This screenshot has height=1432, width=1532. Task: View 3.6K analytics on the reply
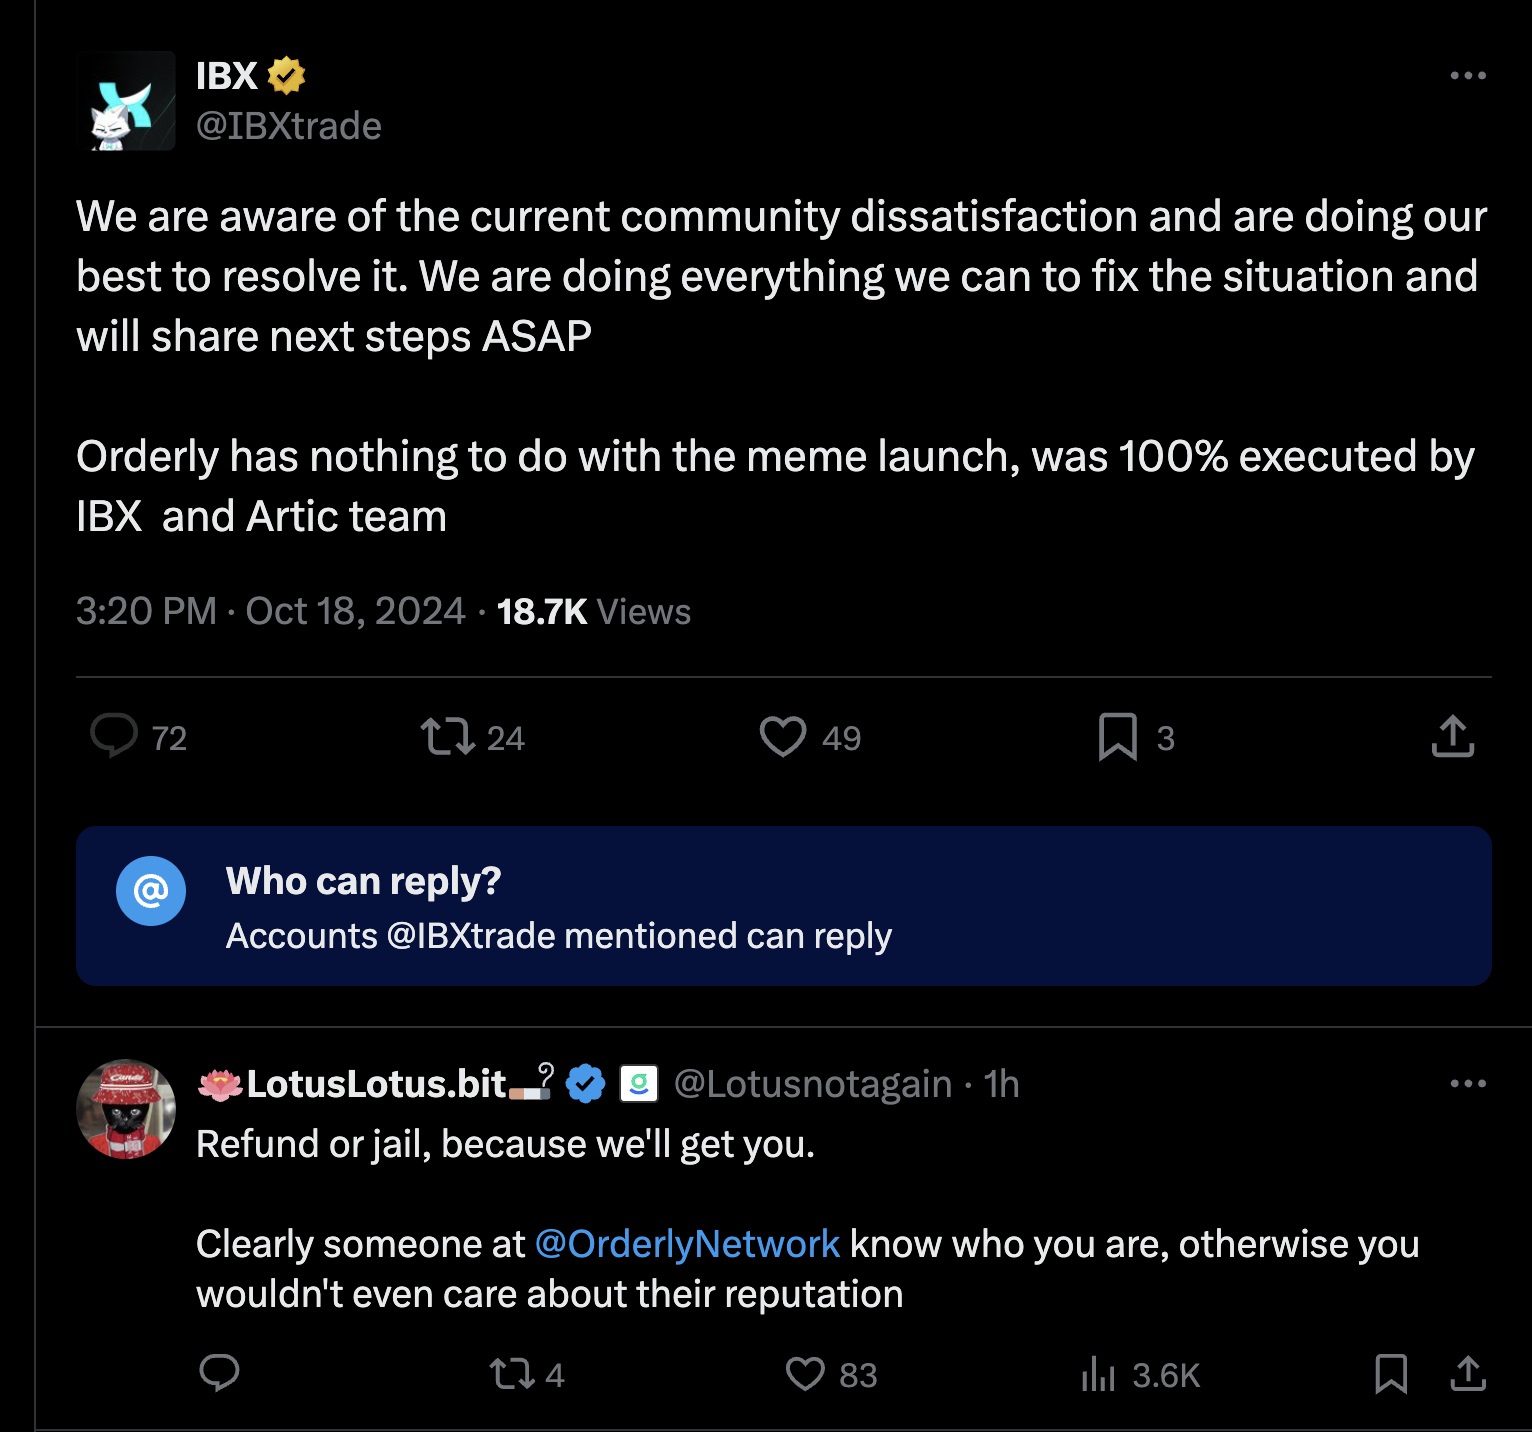(1140, 1374)
